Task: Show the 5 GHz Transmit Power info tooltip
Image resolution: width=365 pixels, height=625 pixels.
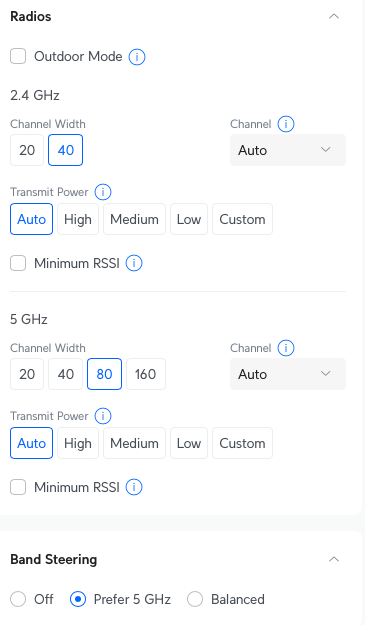Action: tap(103, 416)
